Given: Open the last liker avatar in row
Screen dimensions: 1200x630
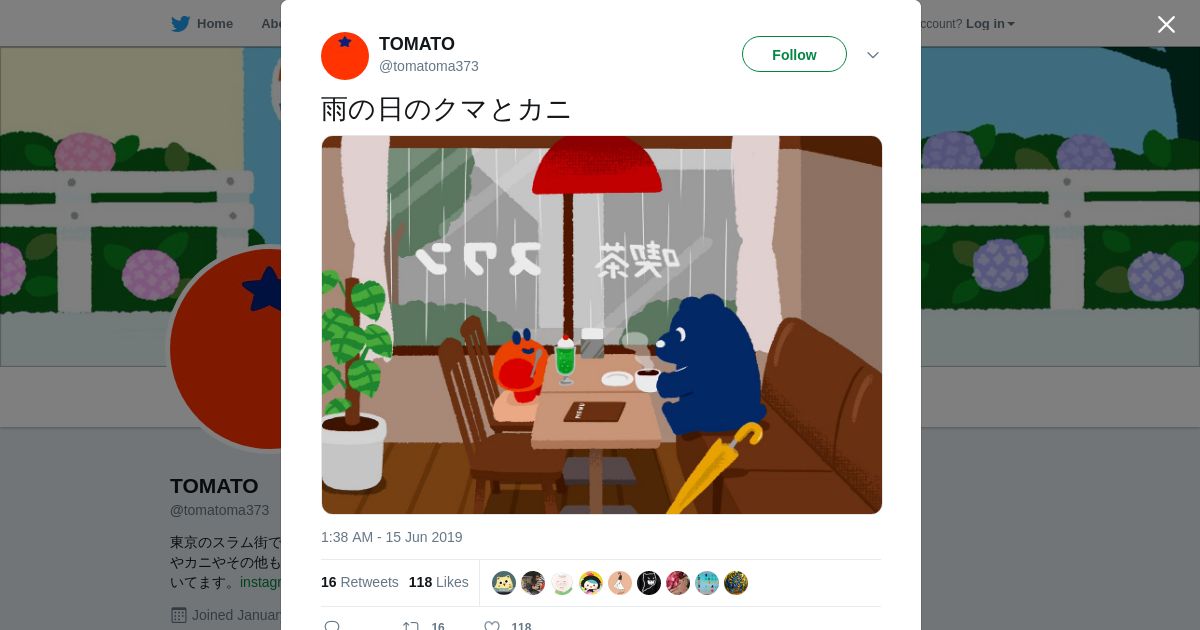Looking at the screenshot, I should tap(736, 583).
